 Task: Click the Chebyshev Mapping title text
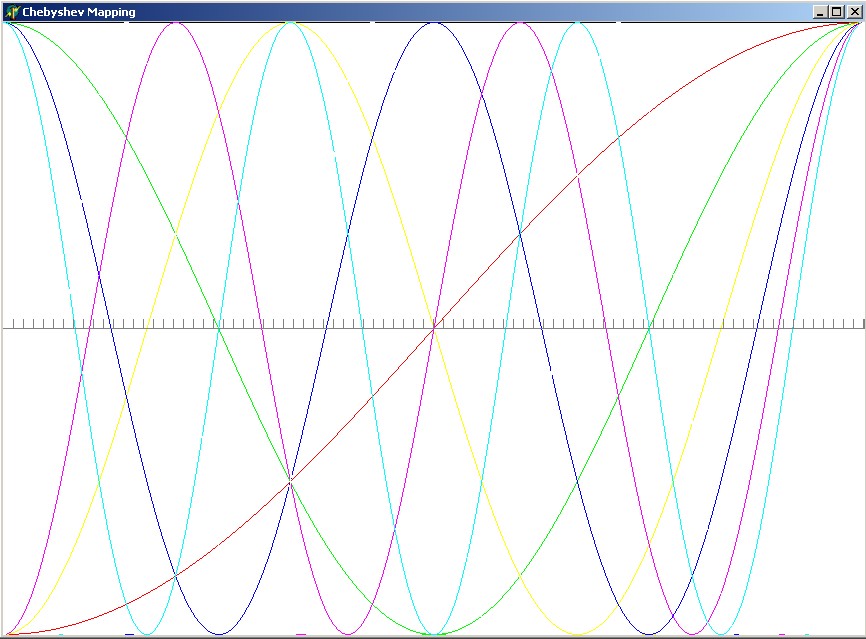click(x=79, y=12)
